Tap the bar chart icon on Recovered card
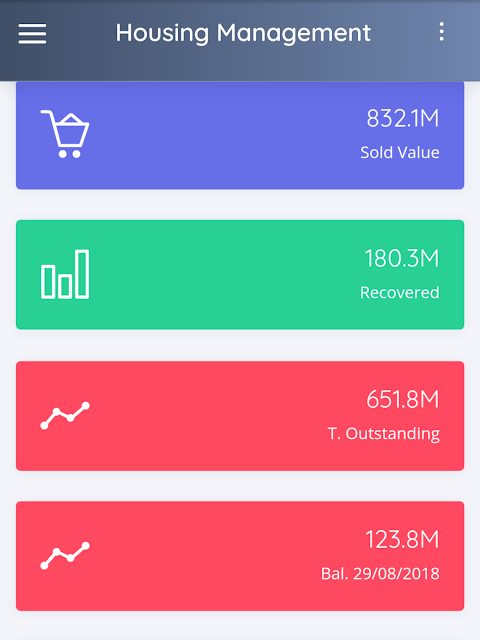This screenshot has width=480, height=640. click(65, 274)
